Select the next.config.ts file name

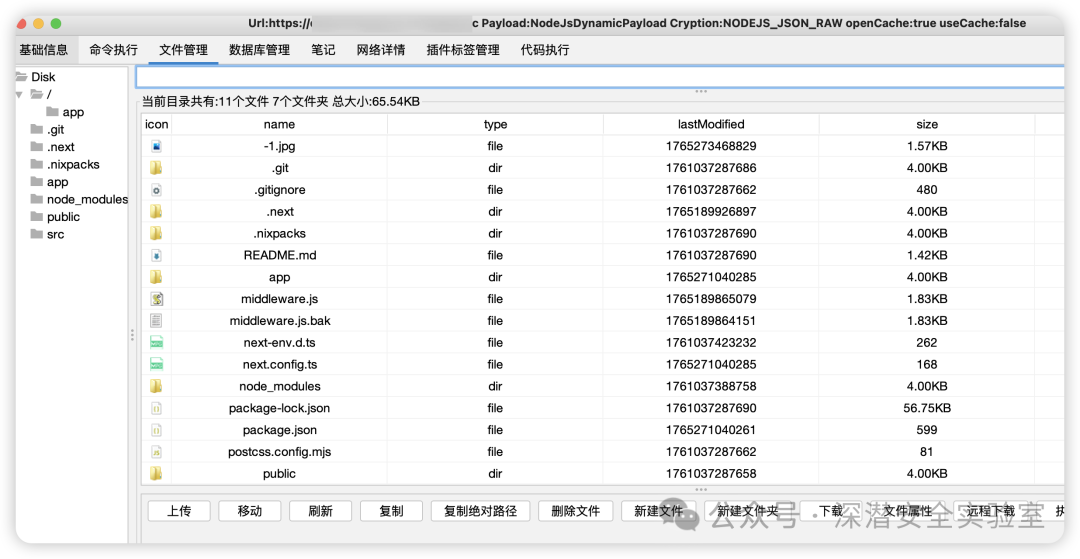click(280, 364)
